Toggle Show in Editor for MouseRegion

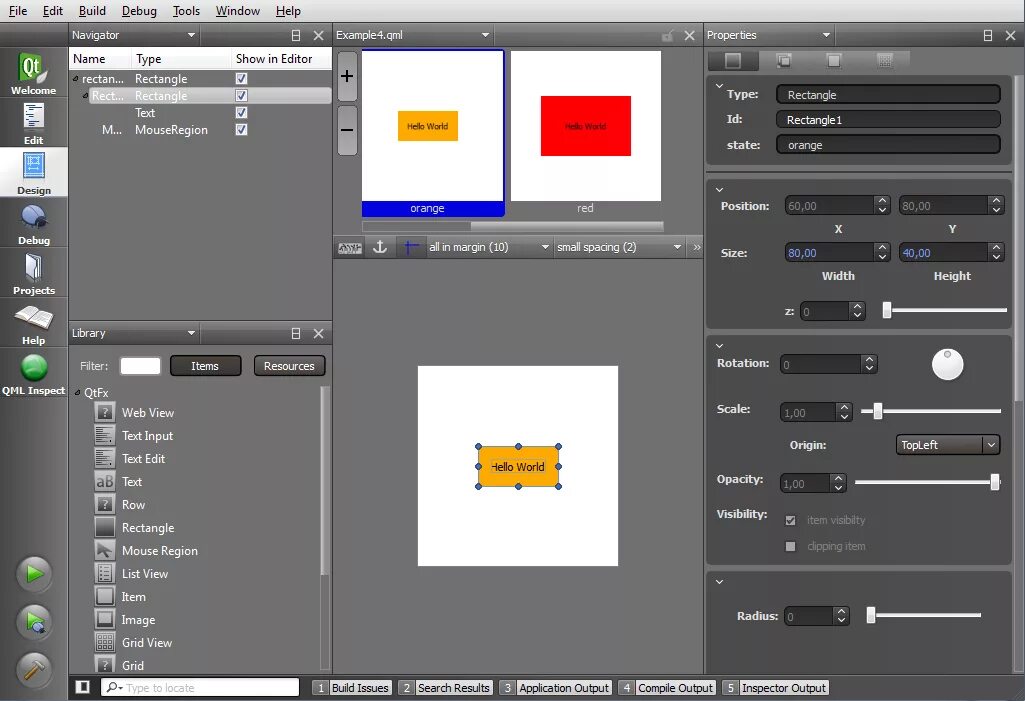click(x=241, y=129)
